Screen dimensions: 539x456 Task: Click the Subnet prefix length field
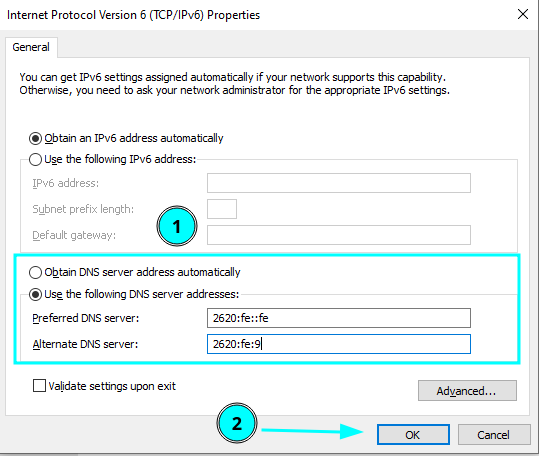tap(222, 209)
